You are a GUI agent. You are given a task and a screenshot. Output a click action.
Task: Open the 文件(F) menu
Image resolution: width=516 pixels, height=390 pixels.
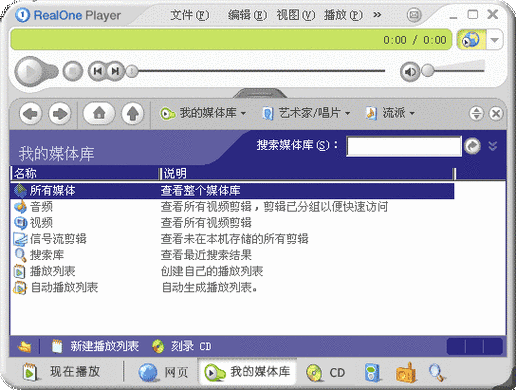190,15
